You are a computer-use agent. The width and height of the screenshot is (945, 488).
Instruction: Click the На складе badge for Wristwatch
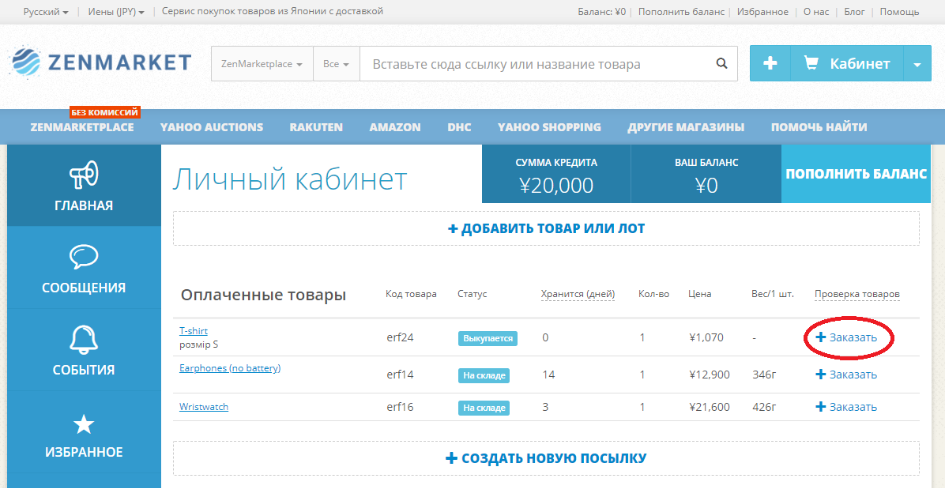(x=483, y=408)
